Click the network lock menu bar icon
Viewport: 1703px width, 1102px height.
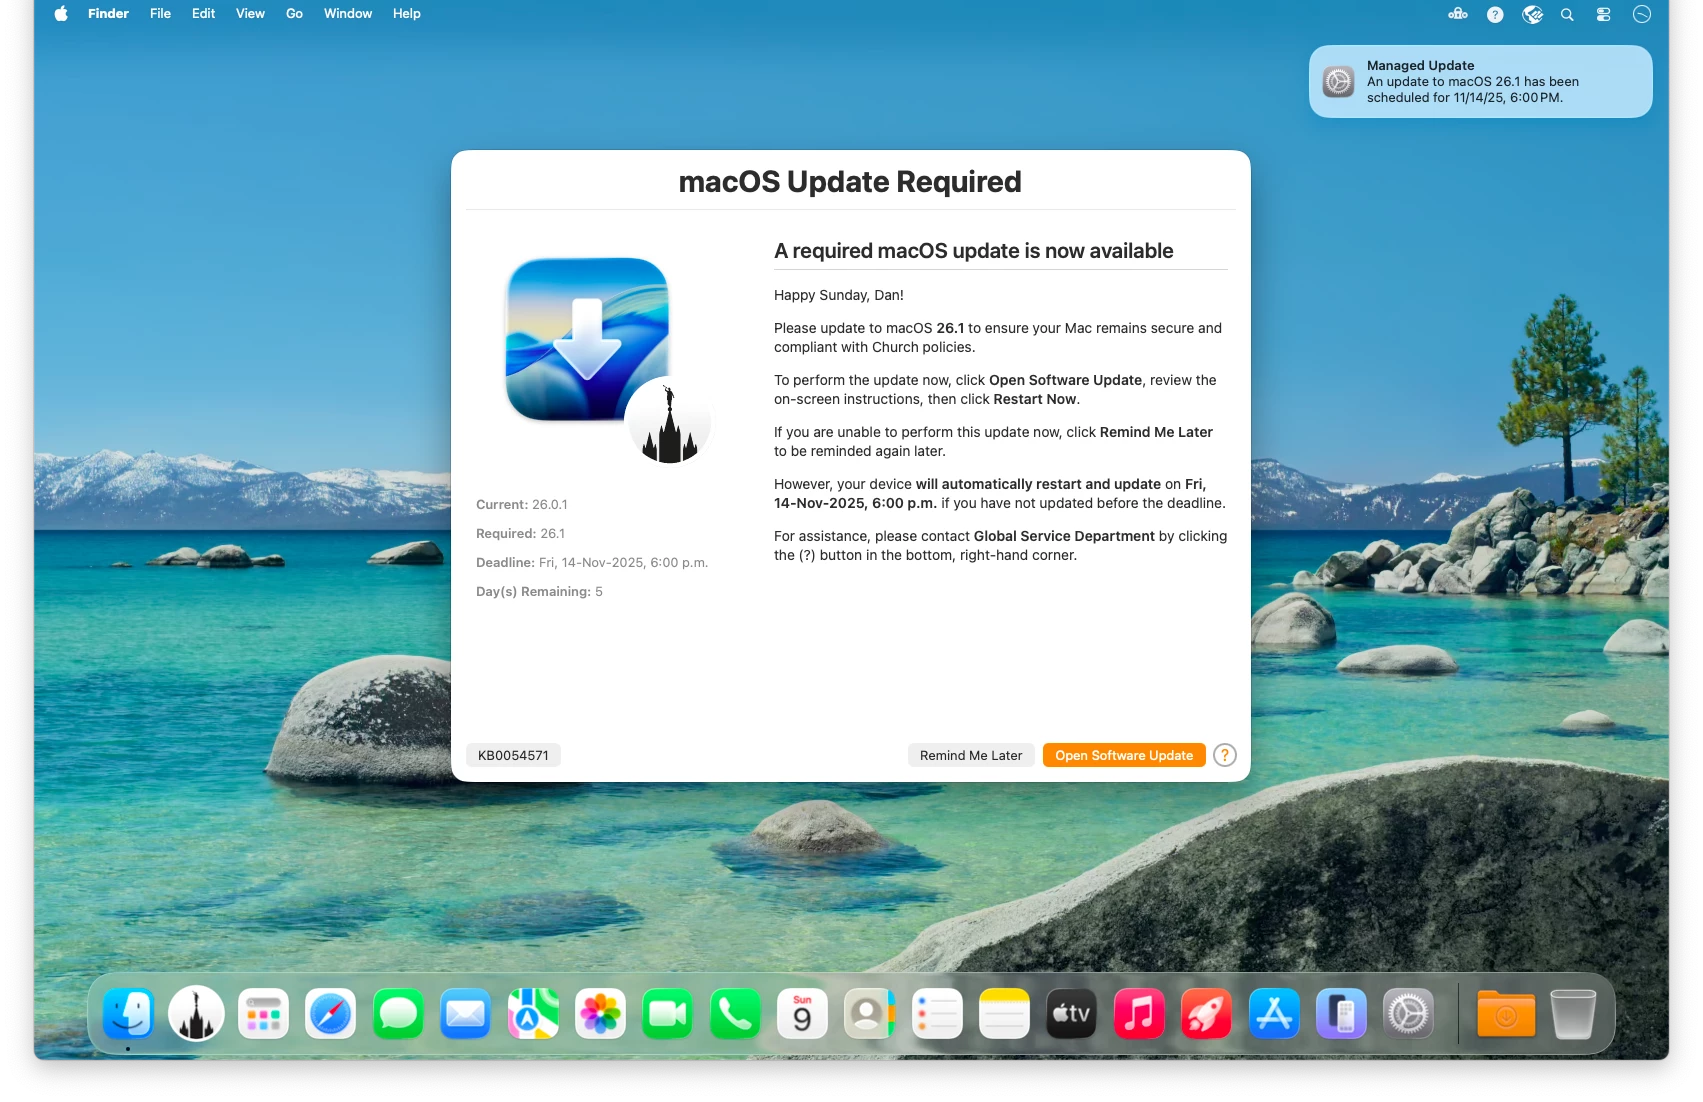(1458, 14)
